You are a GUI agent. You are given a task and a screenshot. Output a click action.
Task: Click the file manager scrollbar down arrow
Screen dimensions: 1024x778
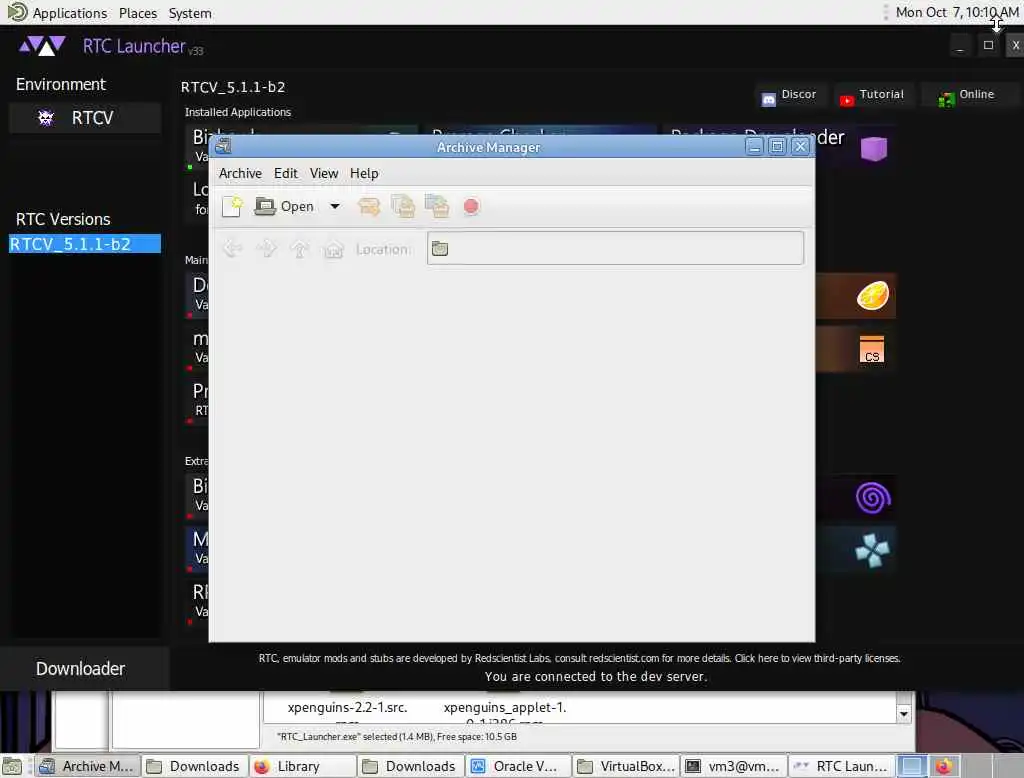click(x=903, y=714)
